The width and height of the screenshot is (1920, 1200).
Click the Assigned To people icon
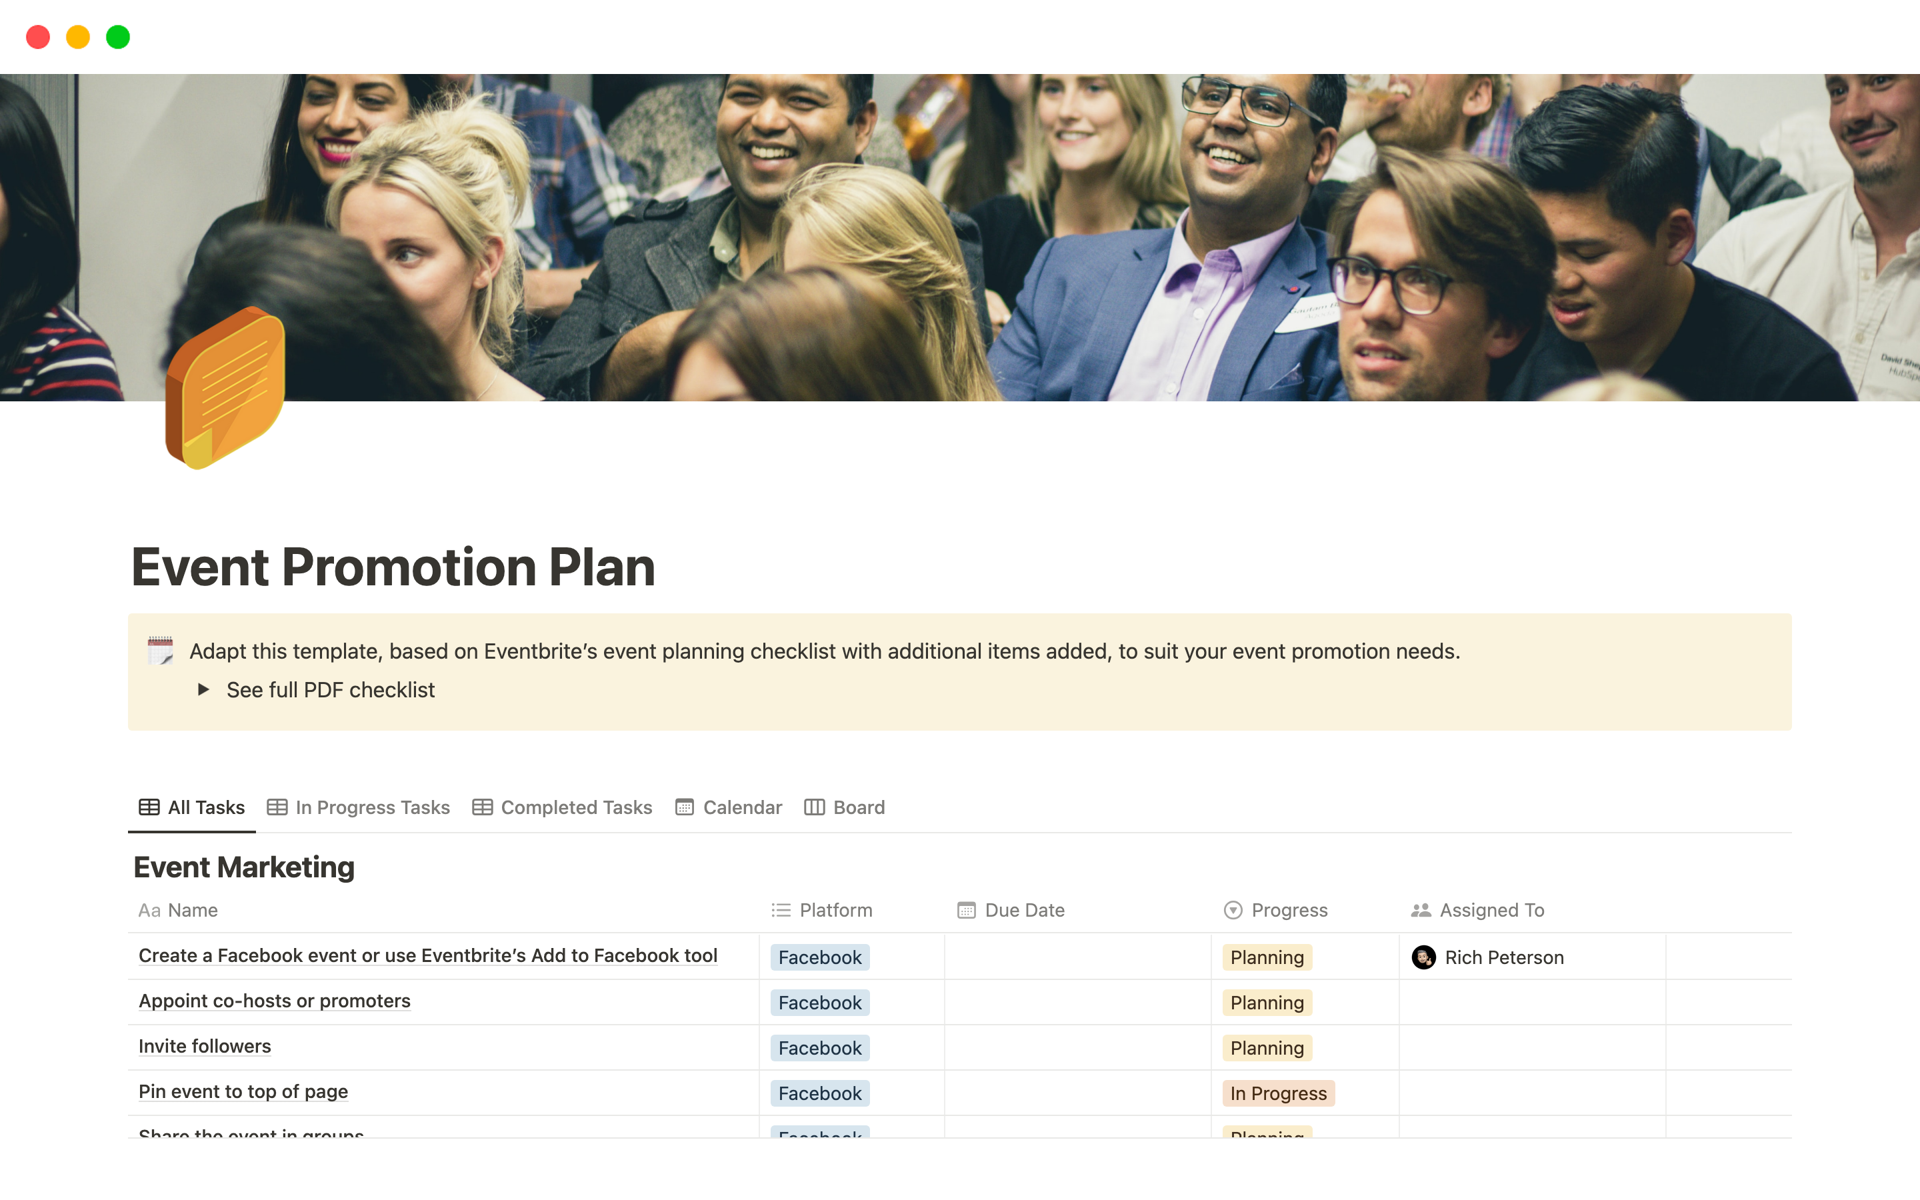point(1420,910)
